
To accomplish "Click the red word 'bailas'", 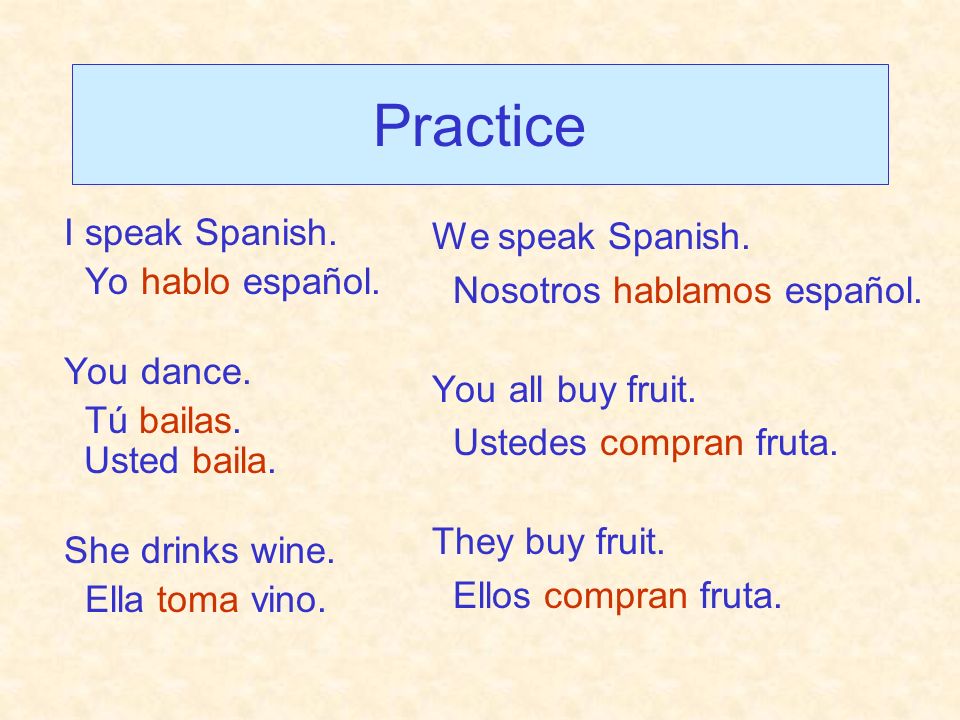I will pos(186,421).
